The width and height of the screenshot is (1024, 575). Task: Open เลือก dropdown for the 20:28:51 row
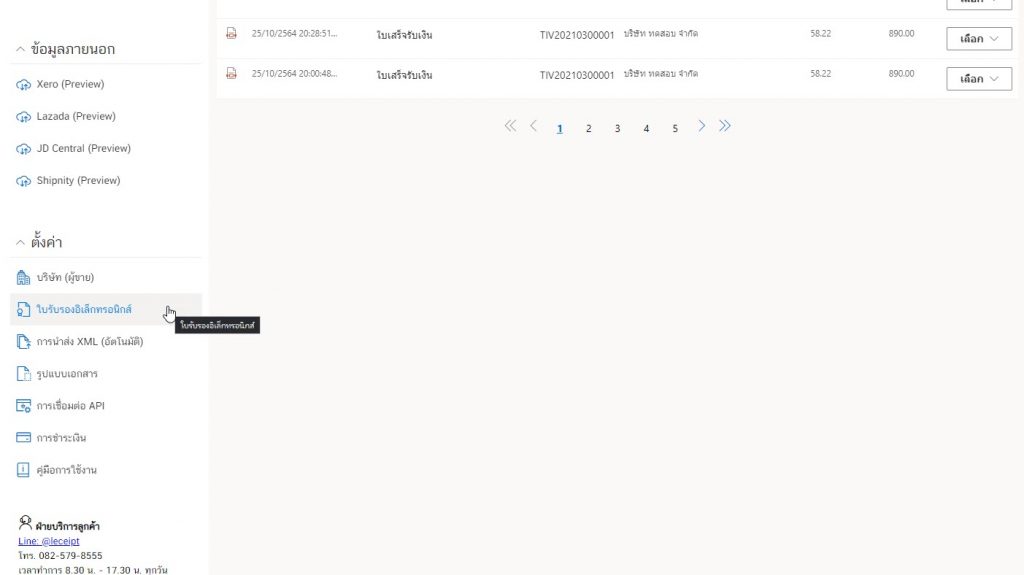tap(979, 39)
